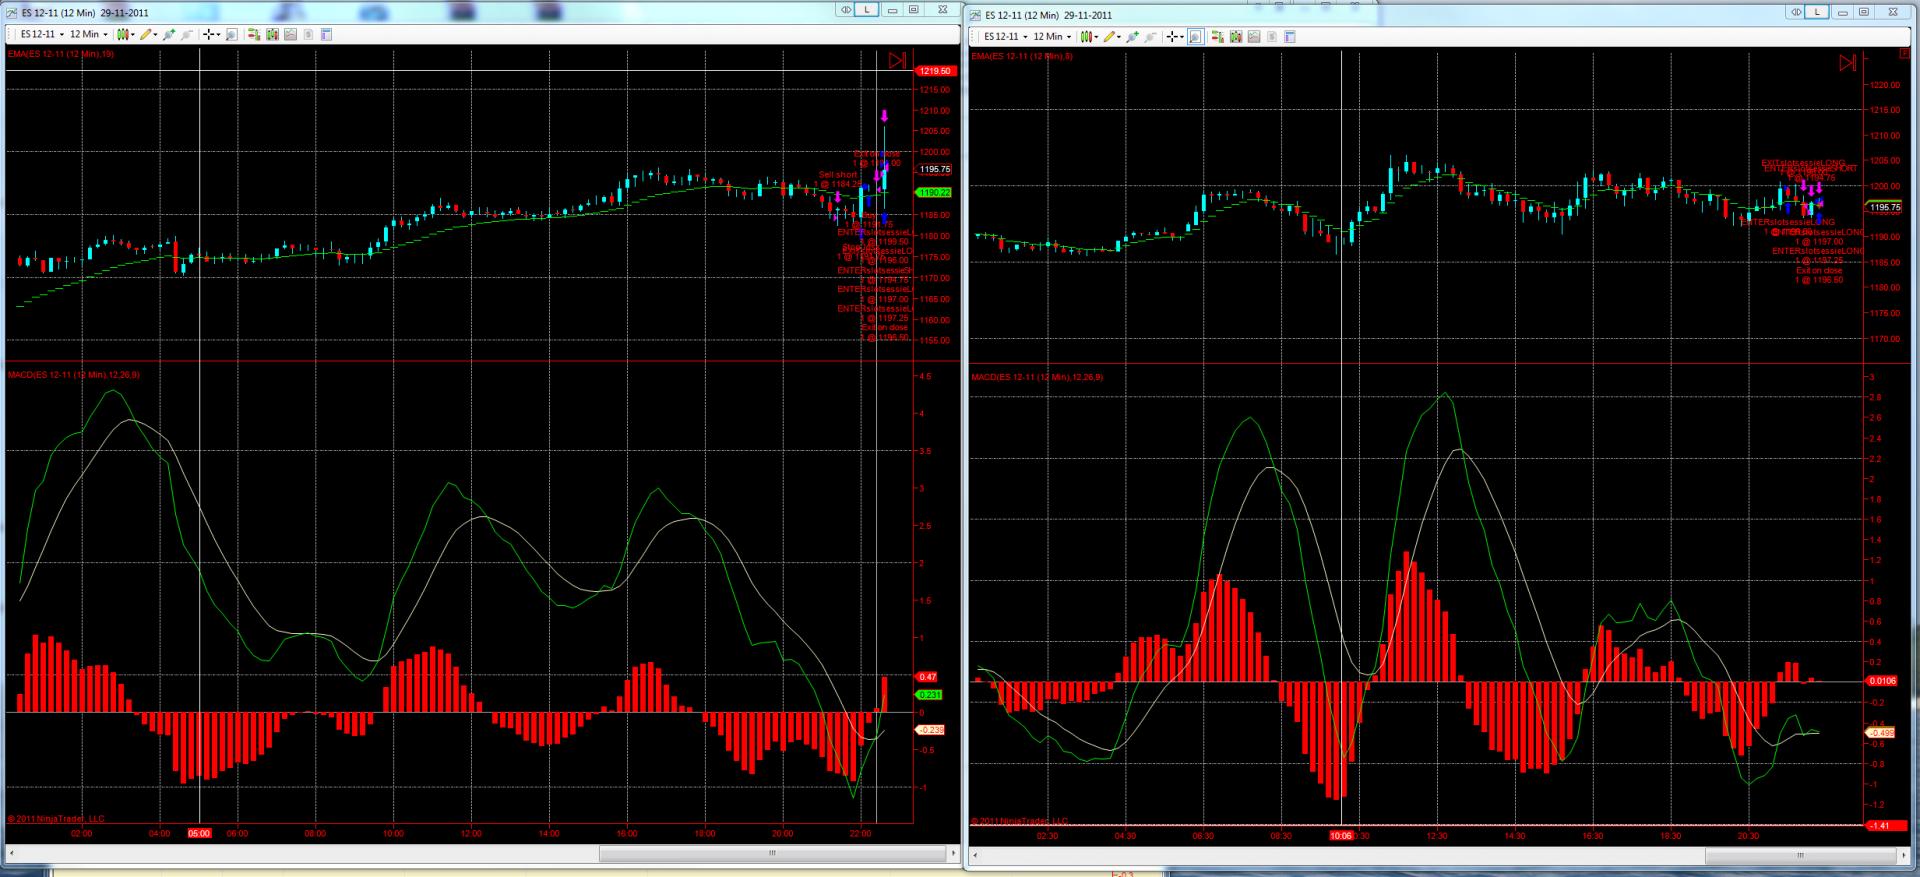Toggle double-arrow button in left window title bar

pyautogui.click(x=846, y=10)
